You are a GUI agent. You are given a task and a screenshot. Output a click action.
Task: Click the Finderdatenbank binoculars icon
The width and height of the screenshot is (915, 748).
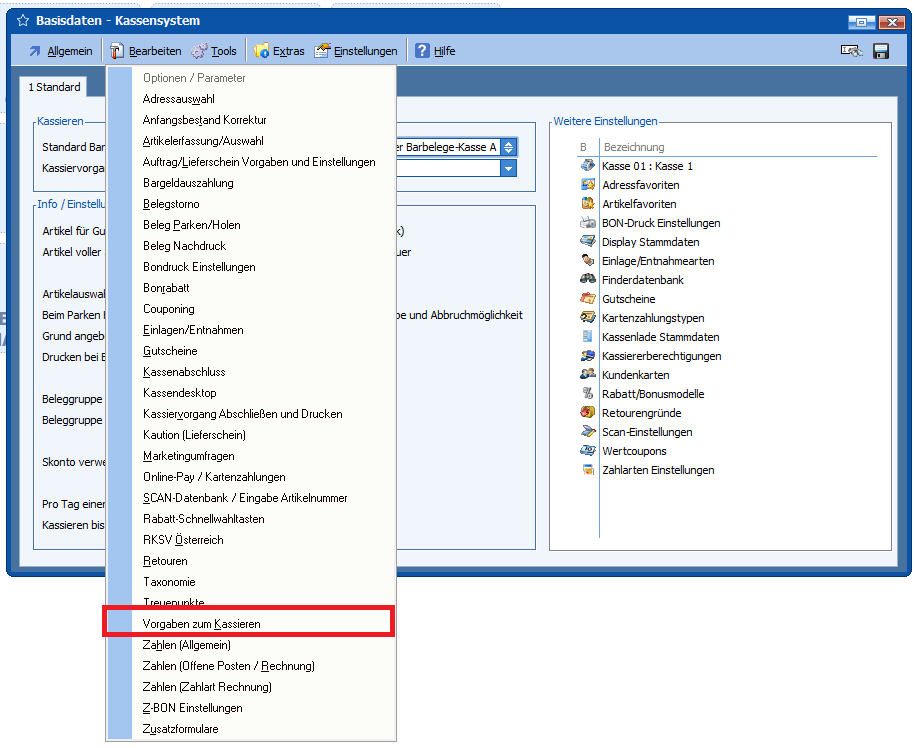pyautogui.click(x=588, y=280)
